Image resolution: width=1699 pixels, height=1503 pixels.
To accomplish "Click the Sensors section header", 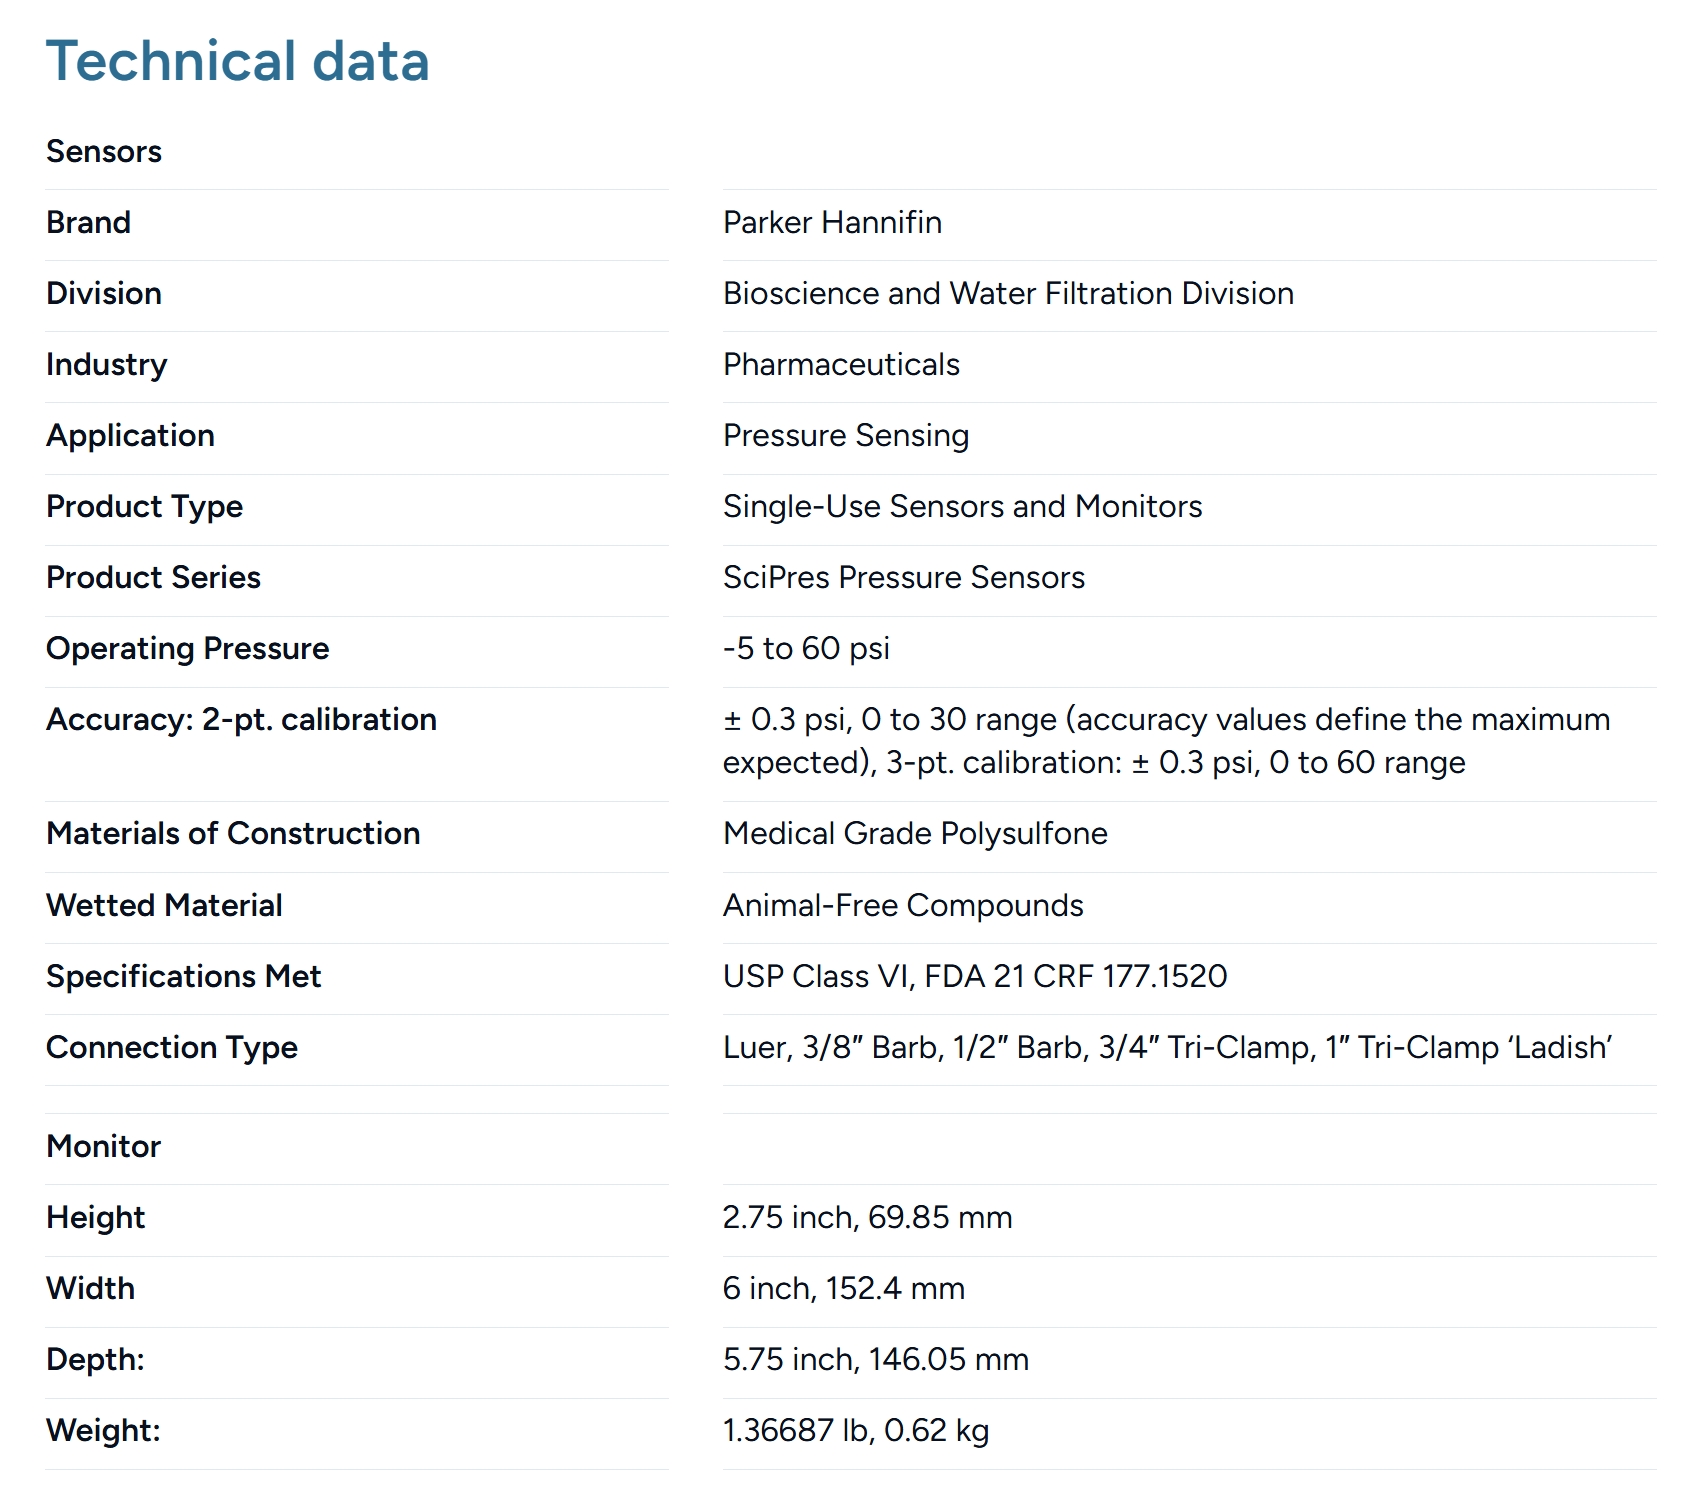I will coord(104,152).
